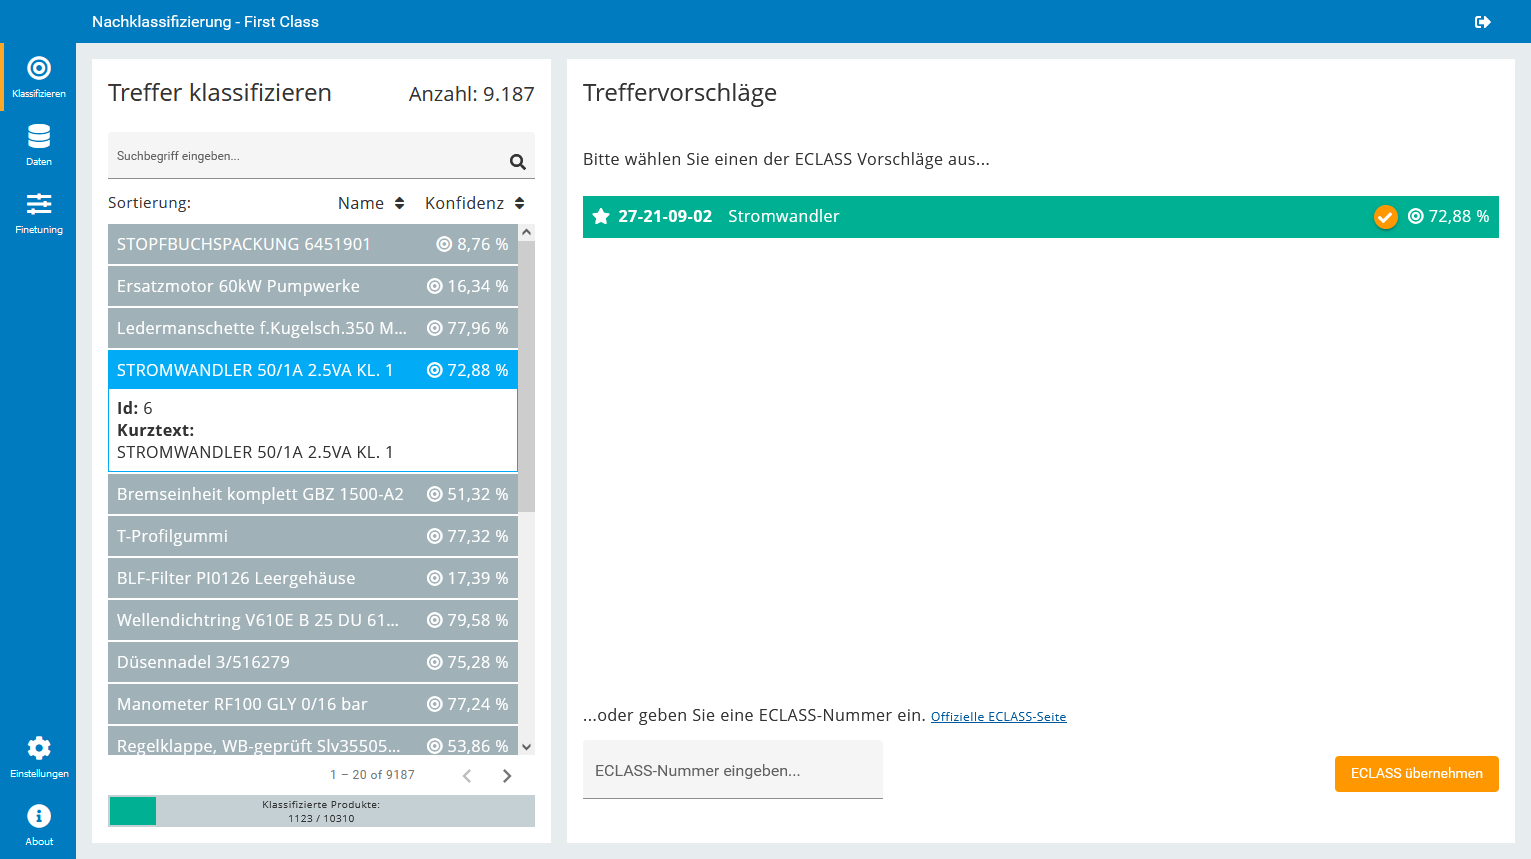
Task: Click the star icon on Stromwandler suggestion
Action: click(x=601, y=217)
